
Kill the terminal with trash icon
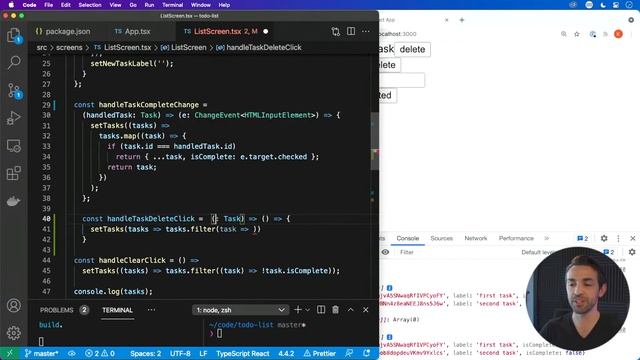coord(335,310)
